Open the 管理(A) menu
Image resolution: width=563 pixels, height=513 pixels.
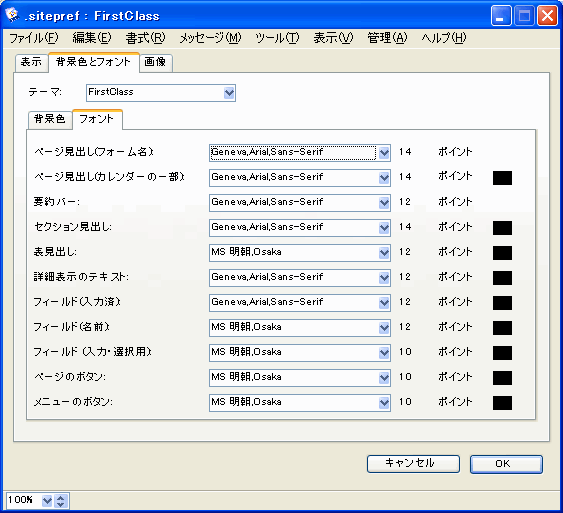(x=387, y=38)
